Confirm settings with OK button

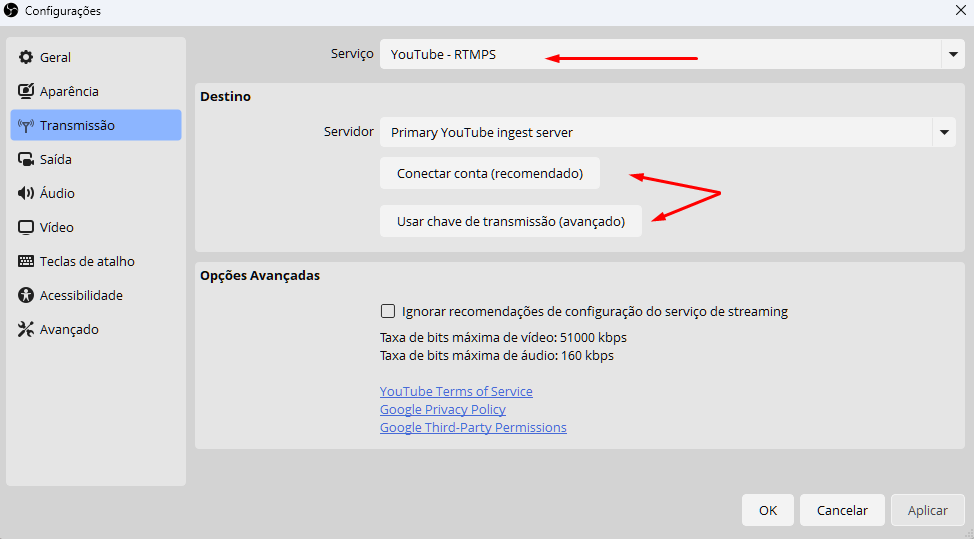[768, 510]
